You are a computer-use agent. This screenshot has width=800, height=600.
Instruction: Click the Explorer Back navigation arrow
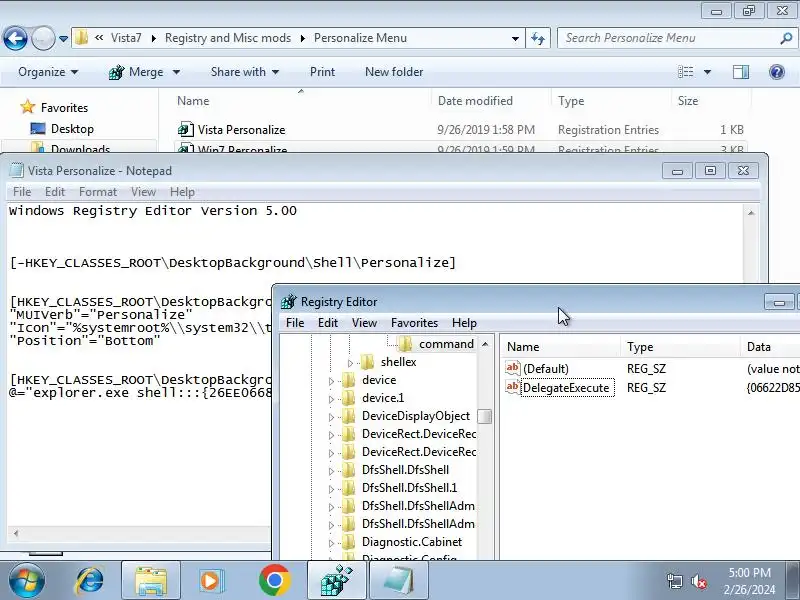[x=15, y=38]
